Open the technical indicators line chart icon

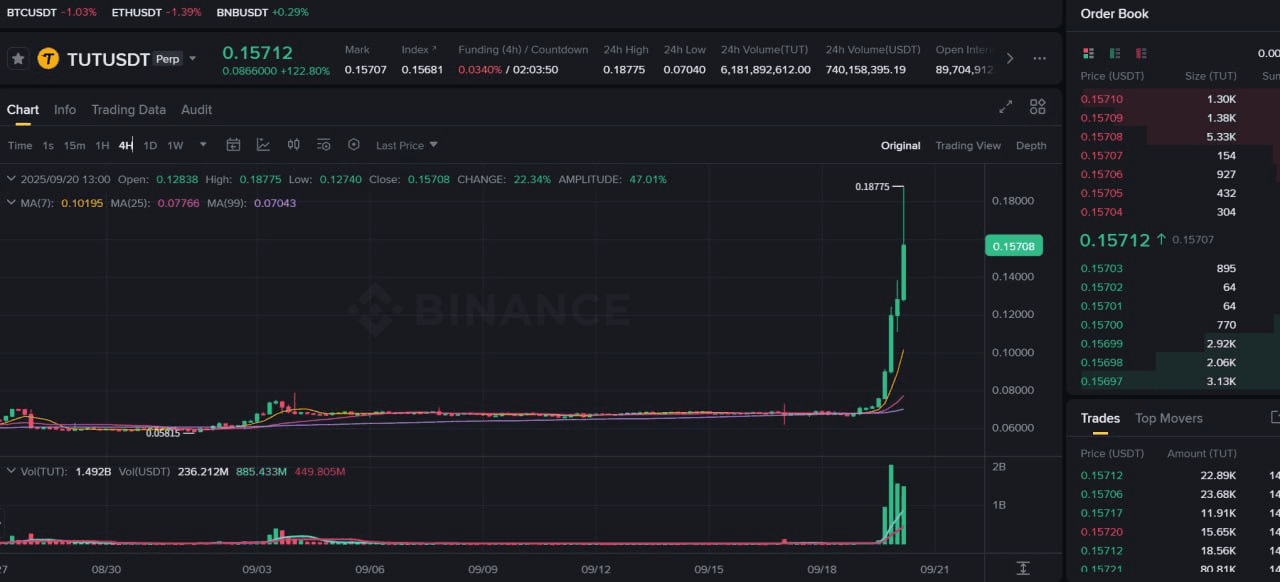pyautogui.click(x=263, y=145)
